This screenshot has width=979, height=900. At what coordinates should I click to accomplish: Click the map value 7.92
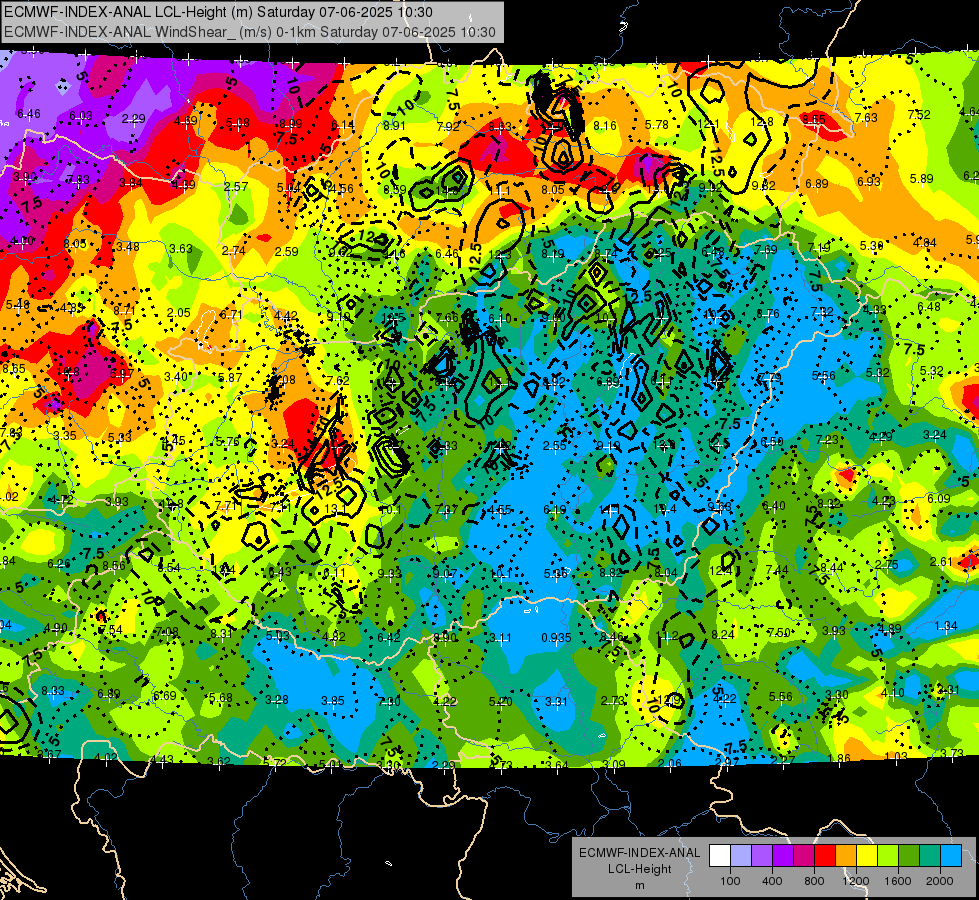click(x=448, y=126)
